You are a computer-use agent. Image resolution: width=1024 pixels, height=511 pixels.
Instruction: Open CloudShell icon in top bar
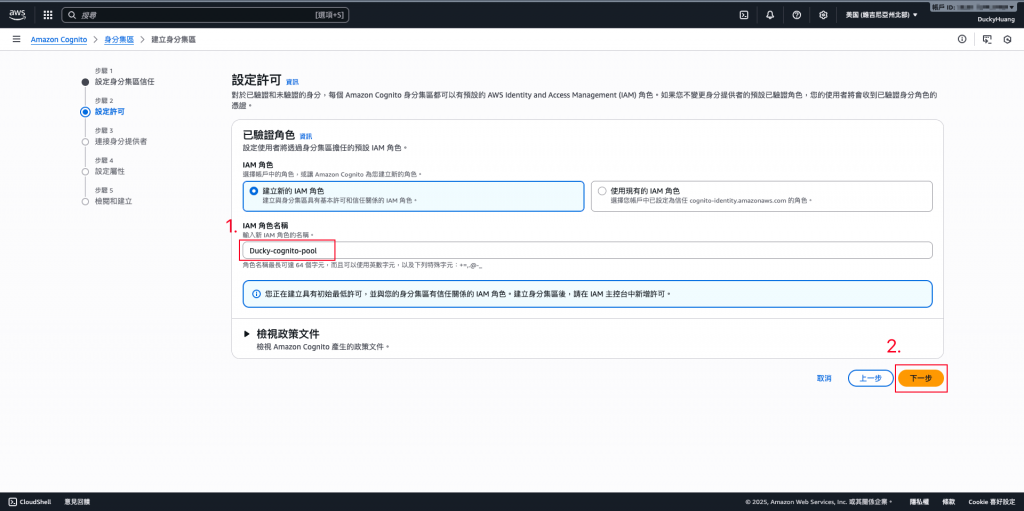(x=743, y=15)
